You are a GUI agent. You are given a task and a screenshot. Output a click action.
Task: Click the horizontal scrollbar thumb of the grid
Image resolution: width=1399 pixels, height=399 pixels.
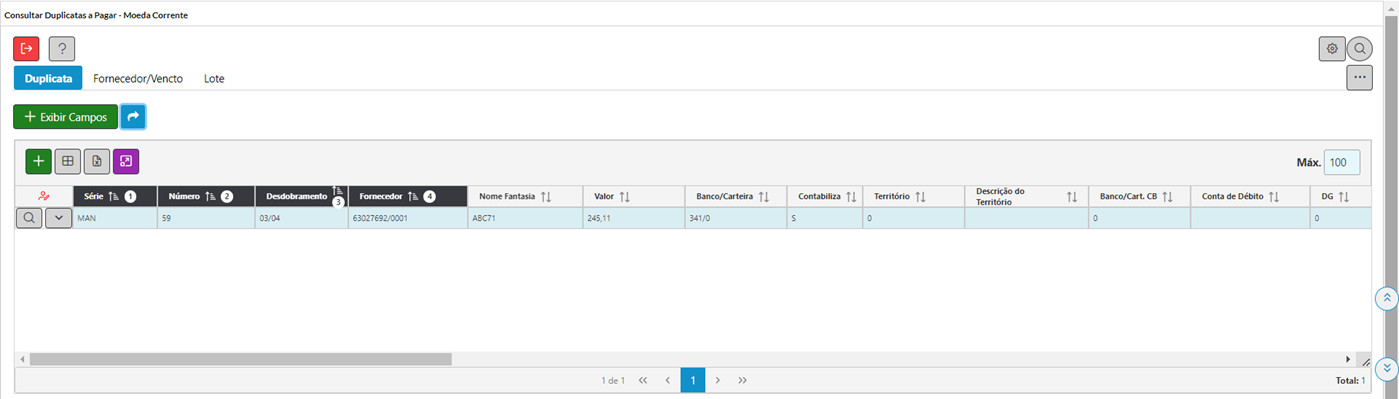point(240,358)
